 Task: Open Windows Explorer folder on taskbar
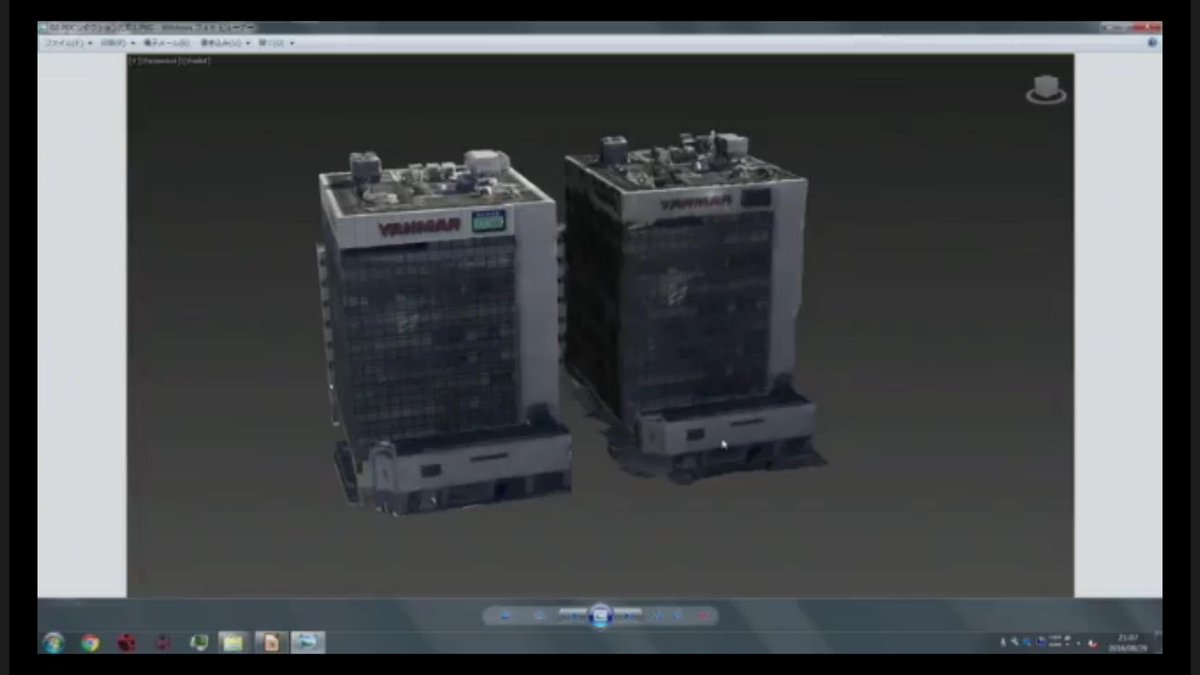click(x=234, y=642)
